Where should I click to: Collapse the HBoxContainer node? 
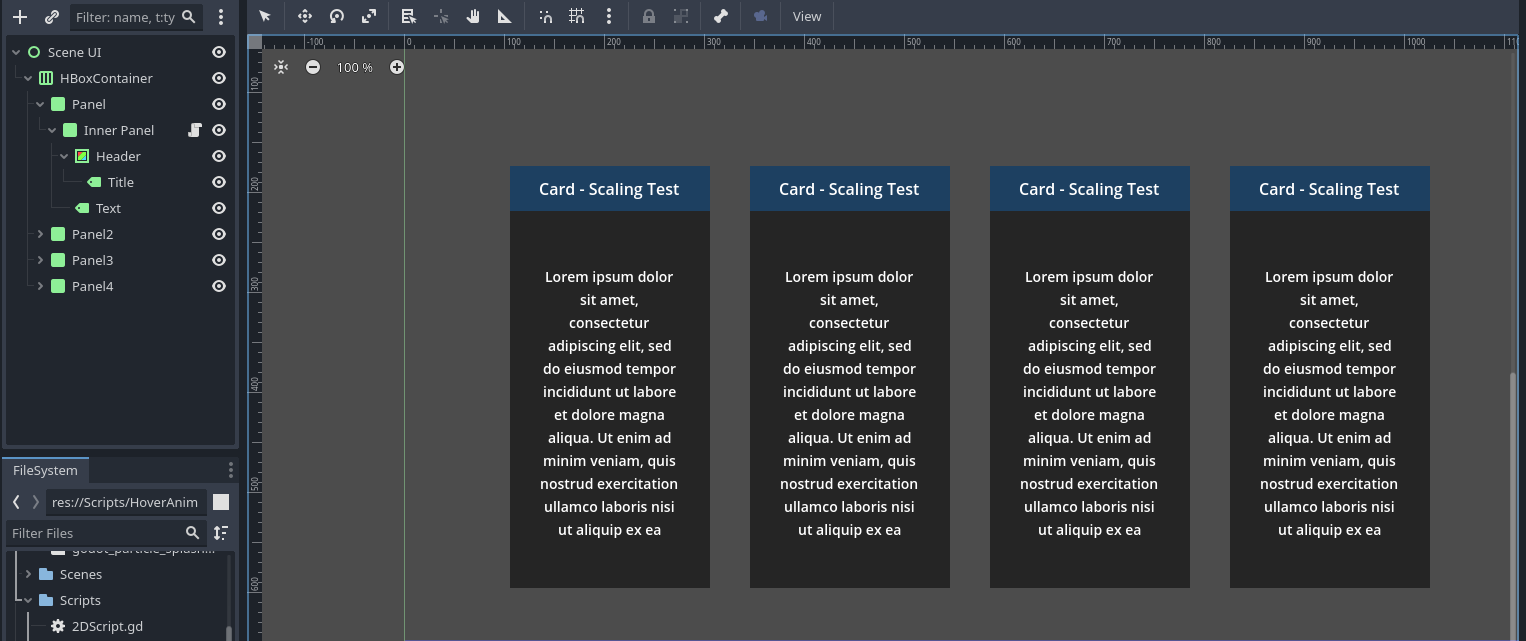point(28,78)
